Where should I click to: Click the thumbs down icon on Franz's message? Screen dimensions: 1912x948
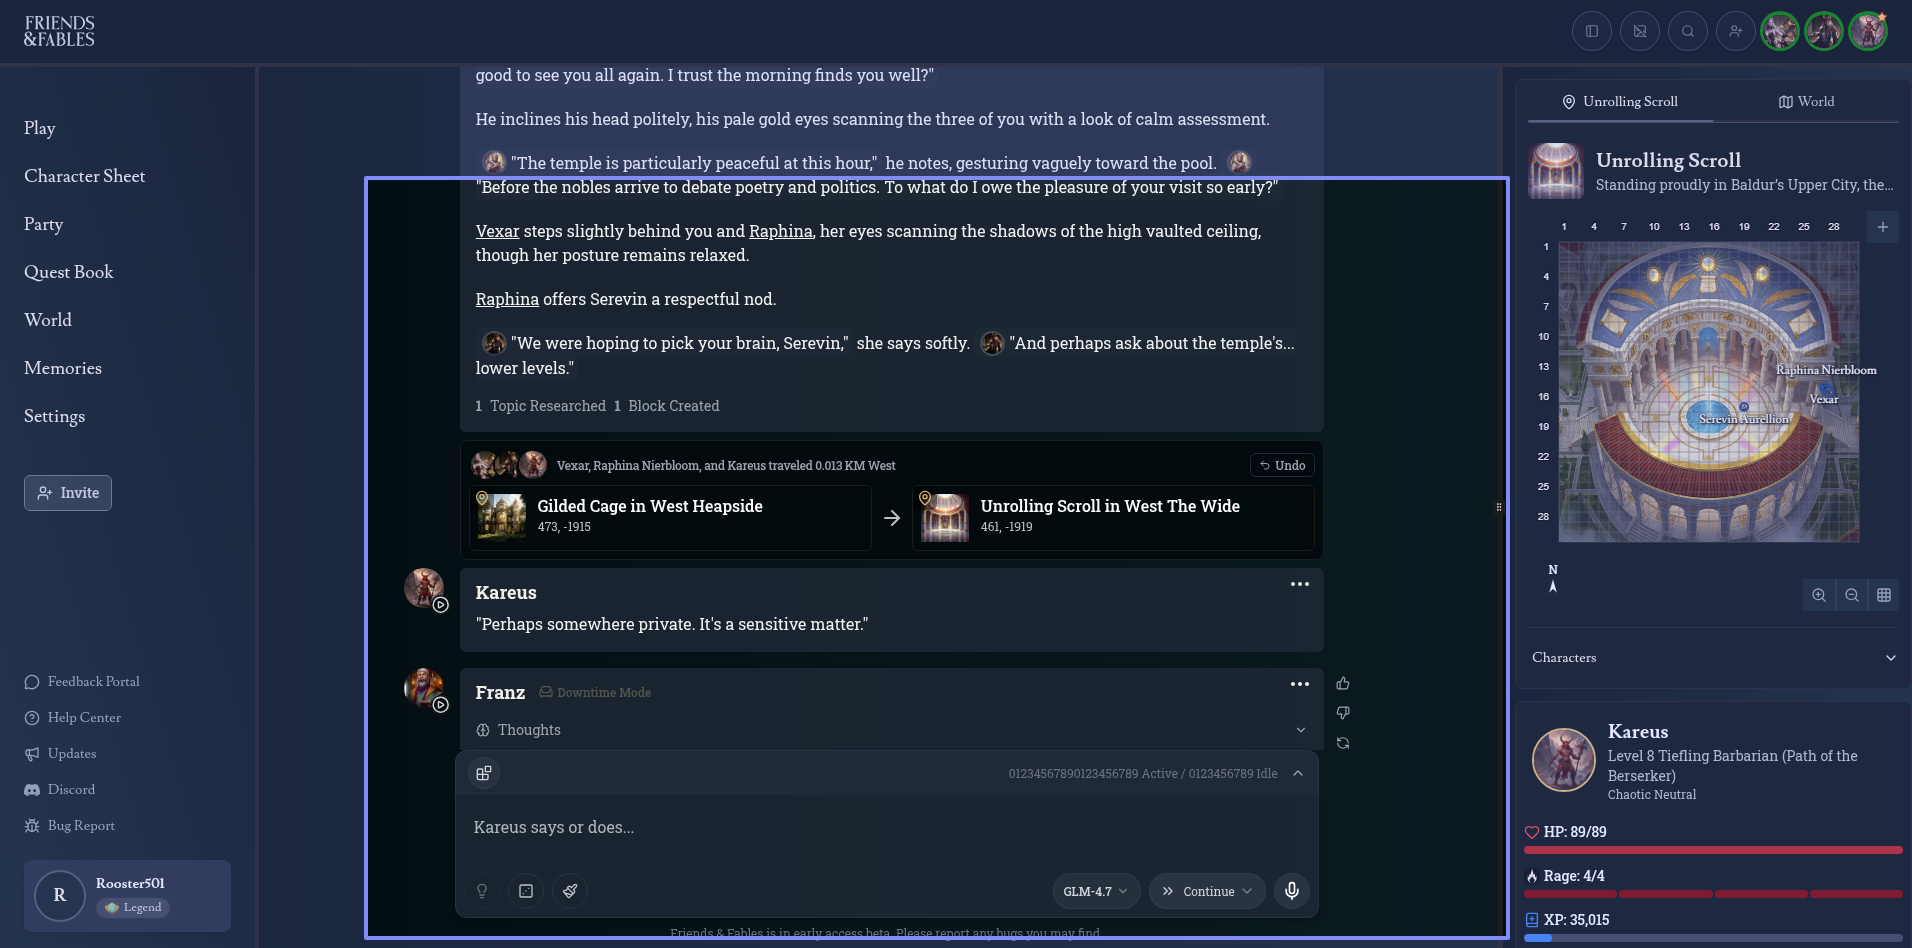point(1343,713)
